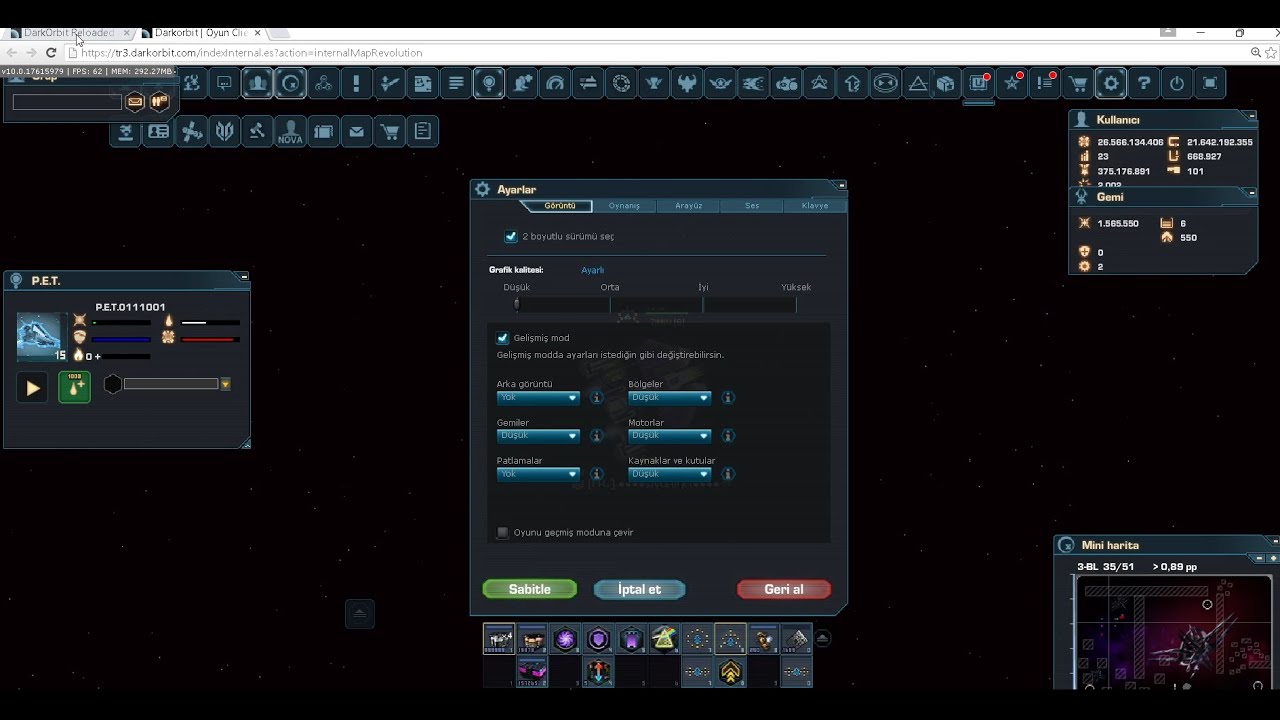The width and height of the screenshot is (1280, 720).
Task: Click the power logout icon in toolbar
Action: 1177,84
